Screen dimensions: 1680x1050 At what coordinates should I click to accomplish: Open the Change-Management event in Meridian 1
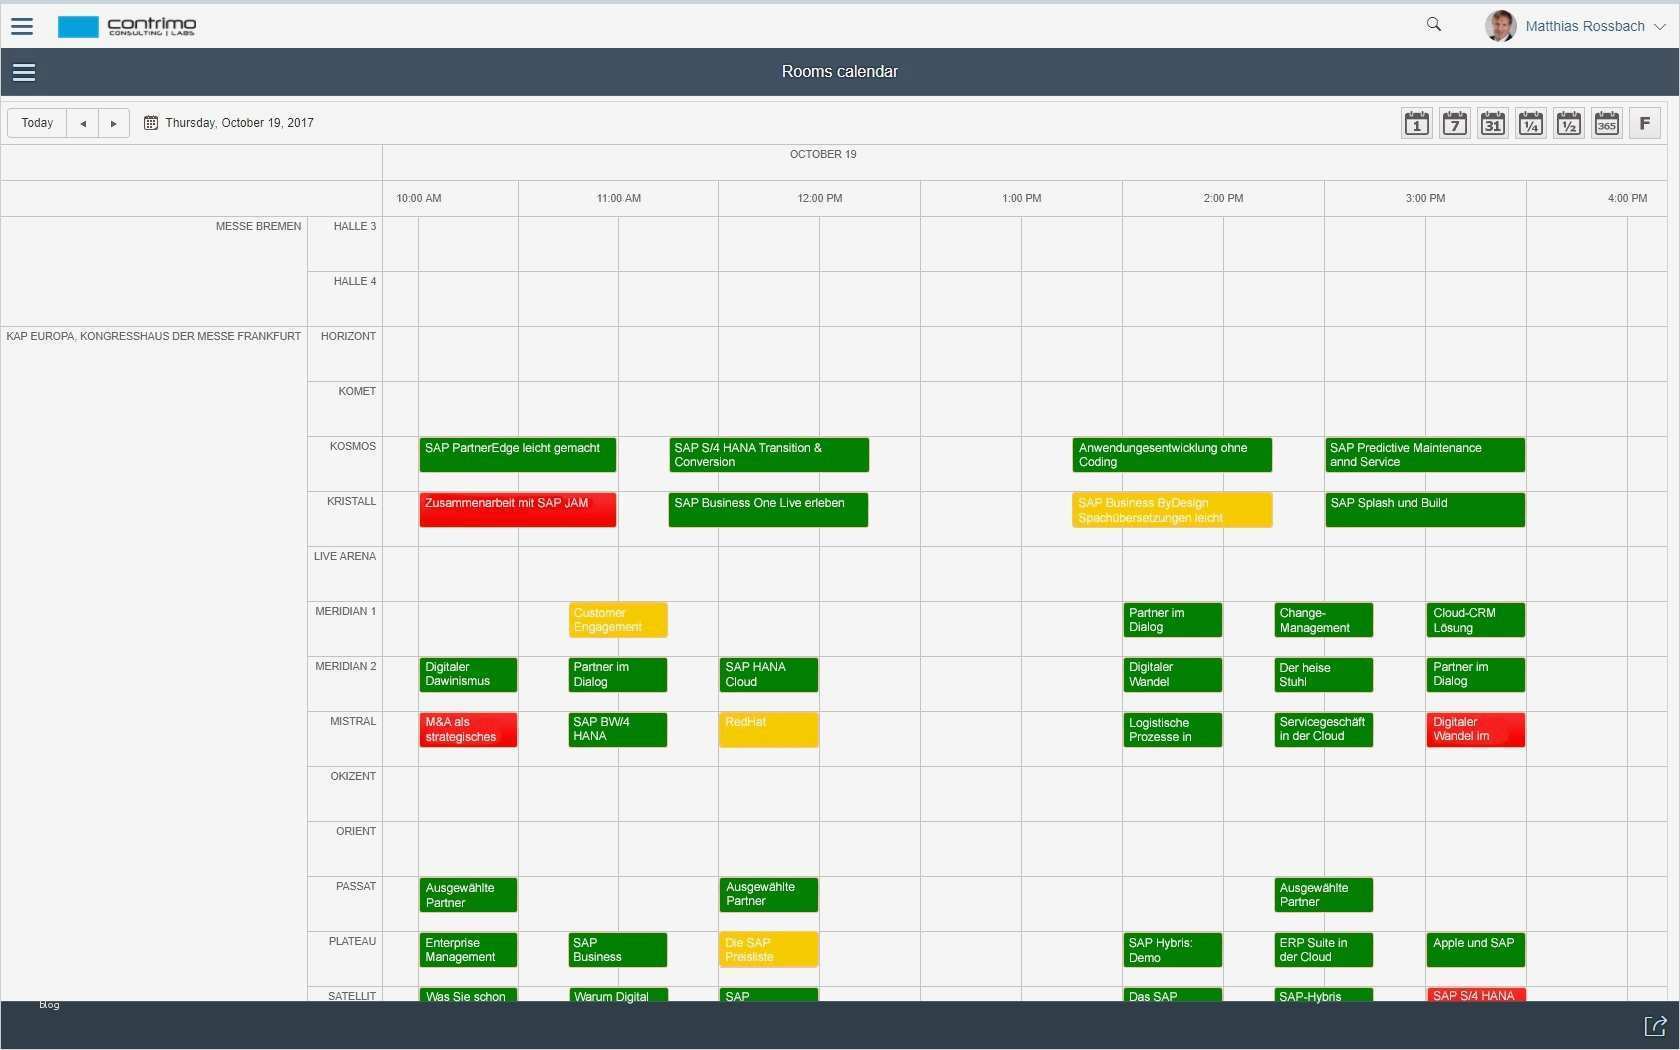[x=1324, y=620]
